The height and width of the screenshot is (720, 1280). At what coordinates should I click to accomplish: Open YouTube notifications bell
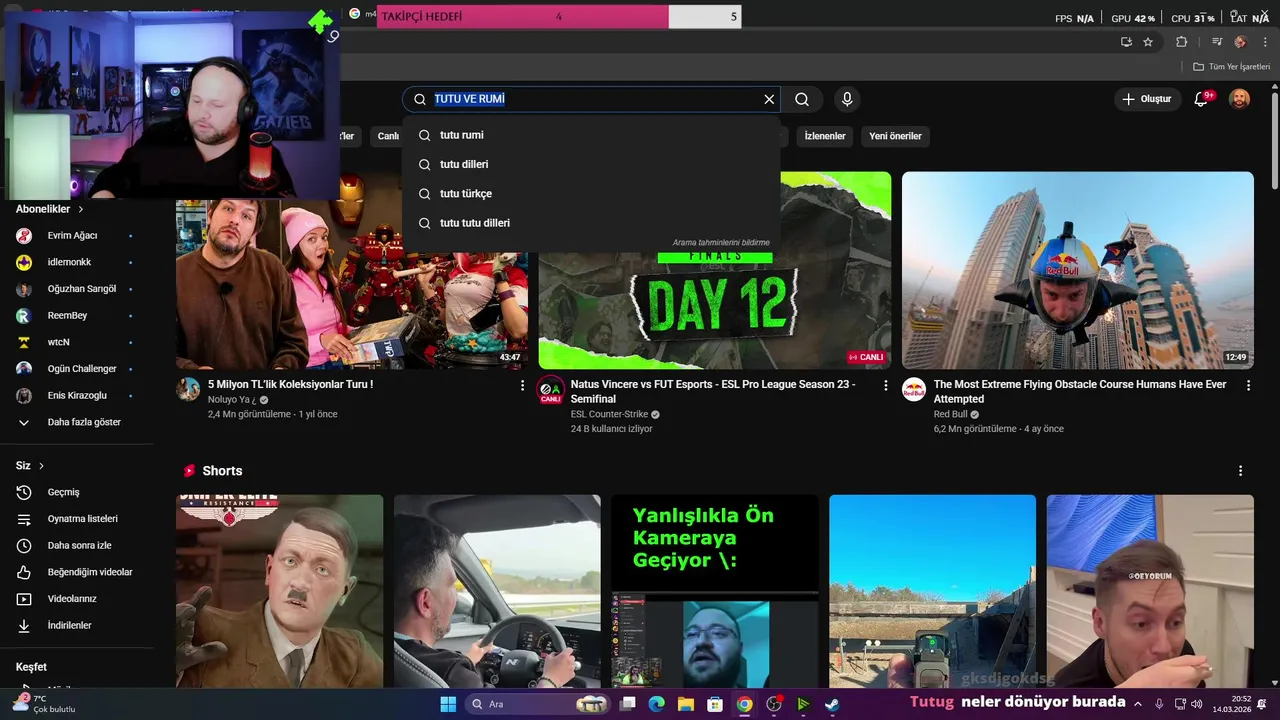(x=1202, y=99)
